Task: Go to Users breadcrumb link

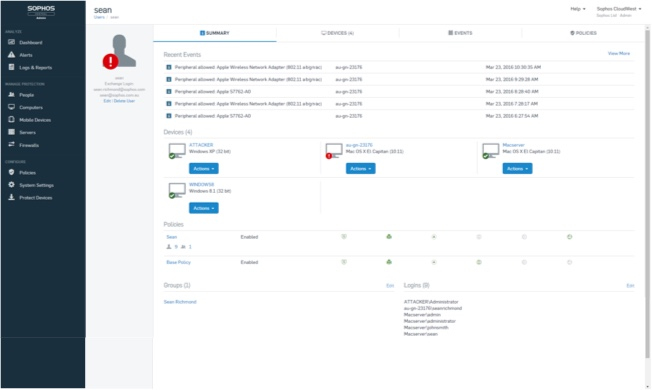Action: tap(99, 17)
